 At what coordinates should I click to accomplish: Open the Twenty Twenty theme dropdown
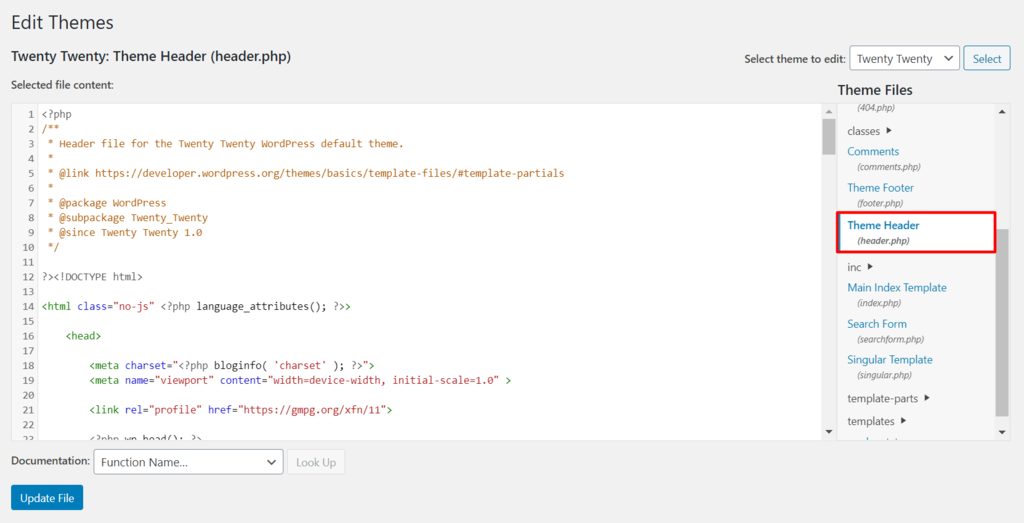[904, 59]
